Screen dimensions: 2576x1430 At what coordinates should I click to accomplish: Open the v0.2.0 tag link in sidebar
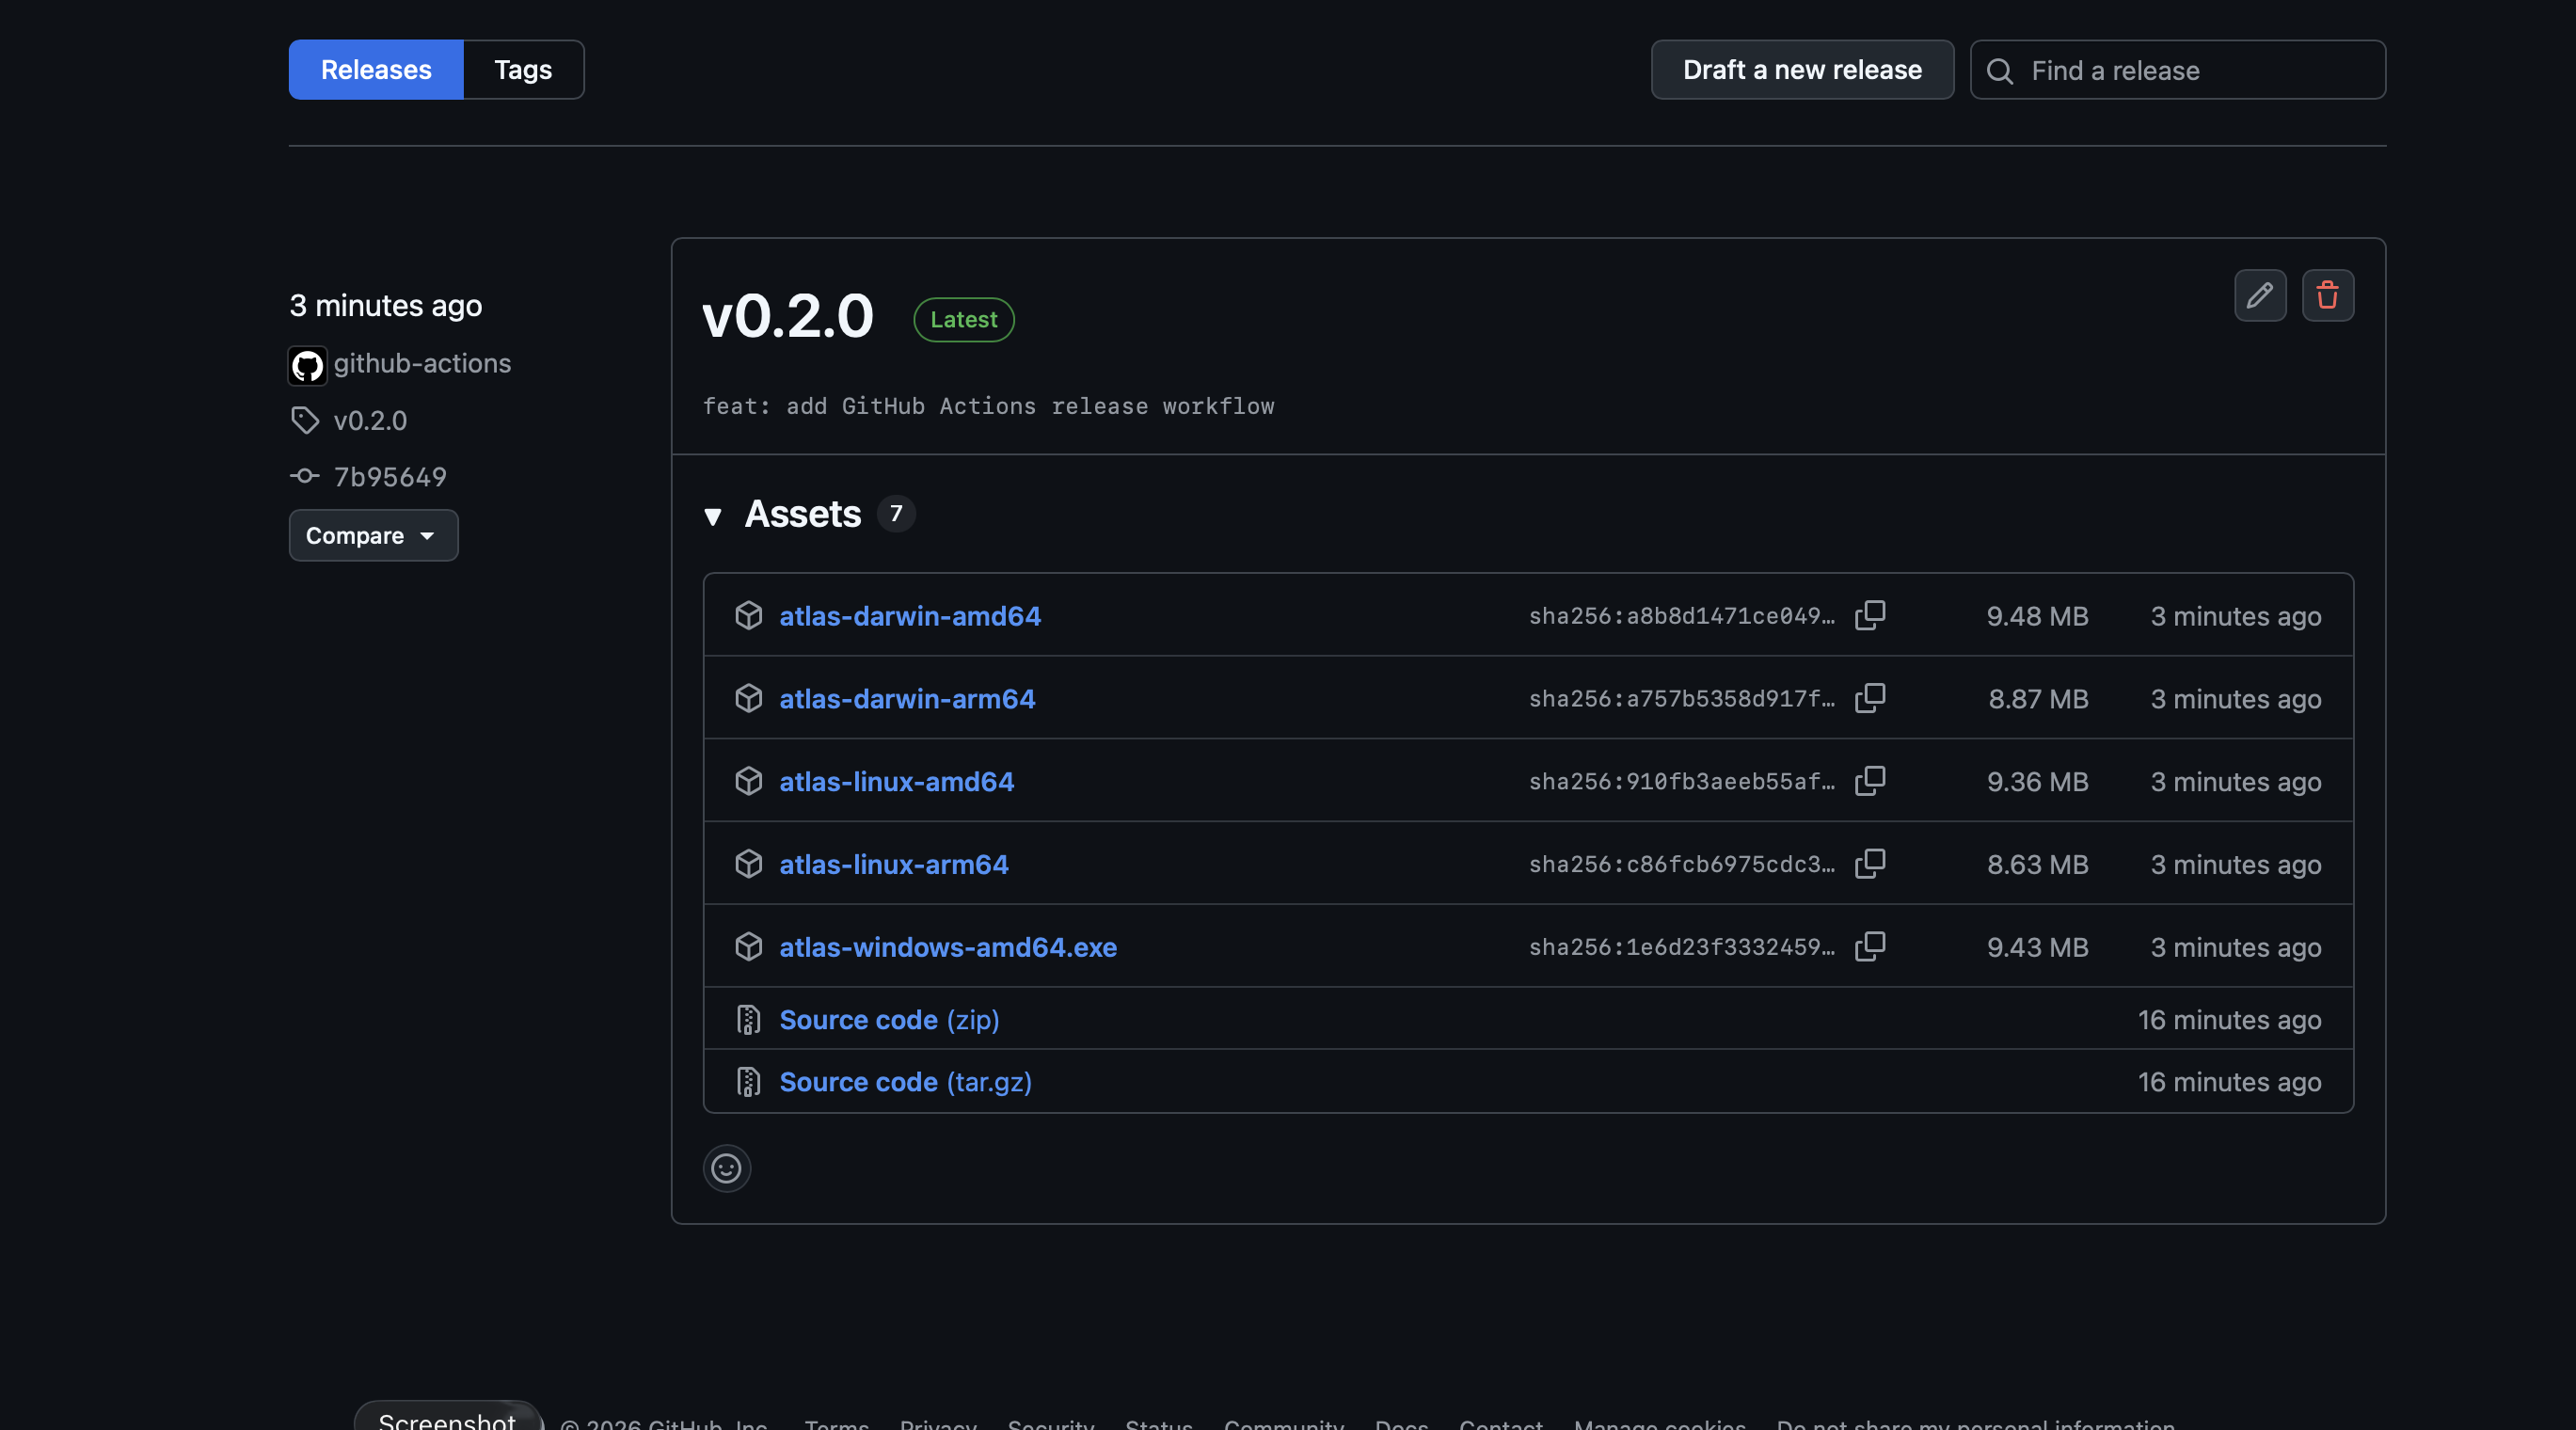pyautogui.click(x=370, y=420)
